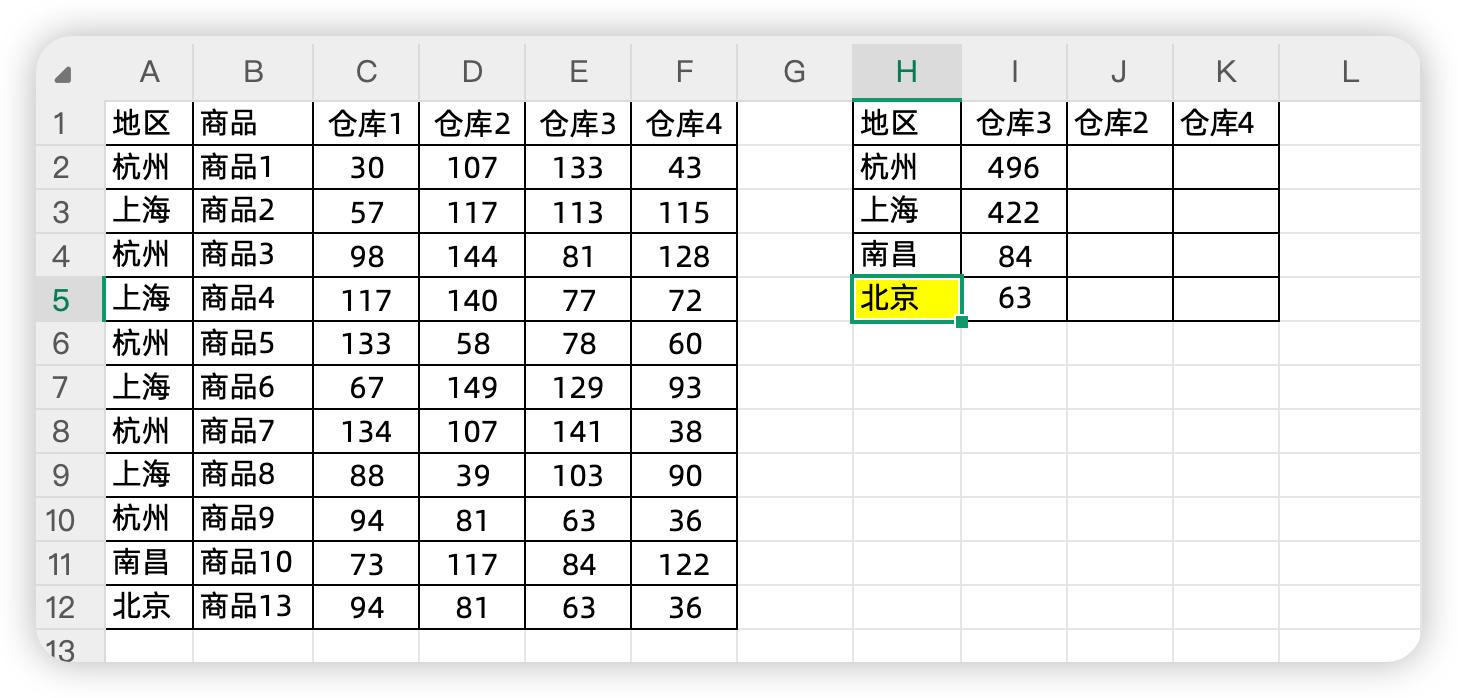Select the empty 仓库4 cell for 北京
1458x698 pixels.
(1225, 299)
